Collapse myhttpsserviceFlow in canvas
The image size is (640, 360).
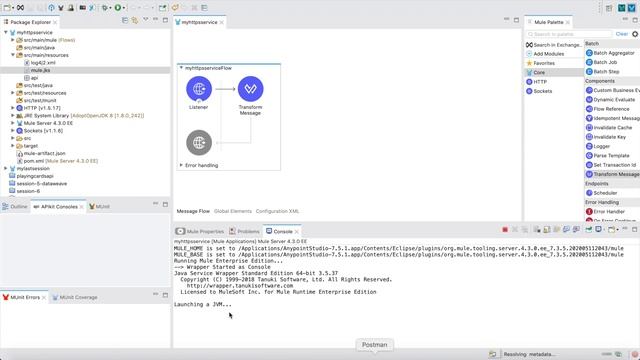pyautogui.click(x=181, y=68)
